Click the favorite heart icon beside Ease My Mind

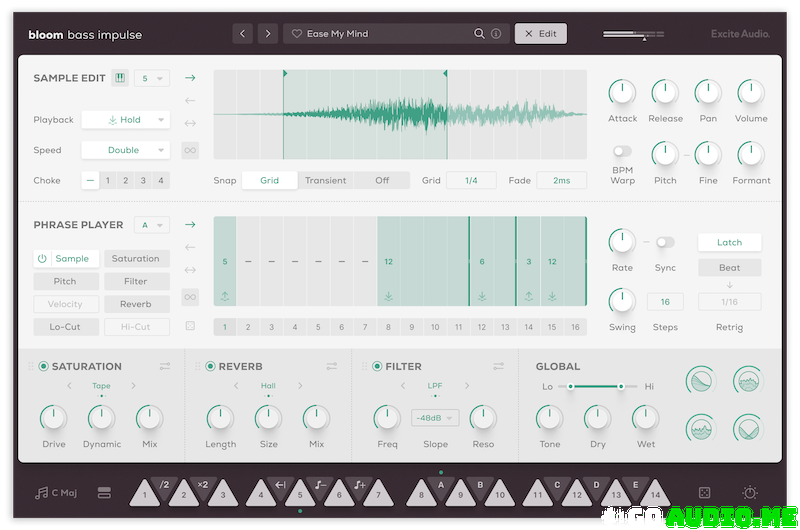296,34
